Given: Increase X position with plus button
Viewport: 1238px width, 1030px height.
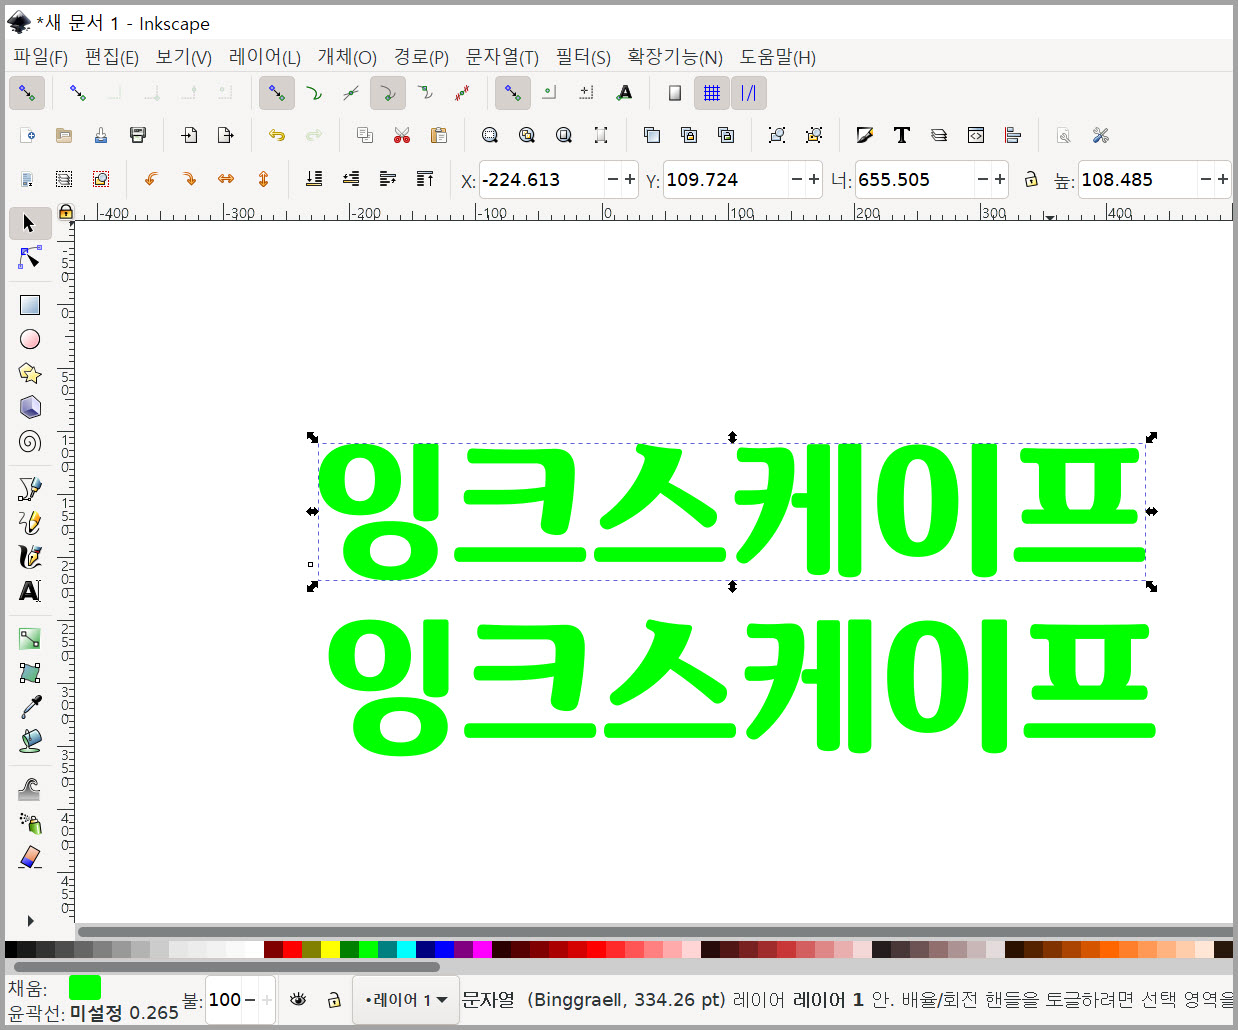Looking at the screenshot, I should [x=629, y=179].
